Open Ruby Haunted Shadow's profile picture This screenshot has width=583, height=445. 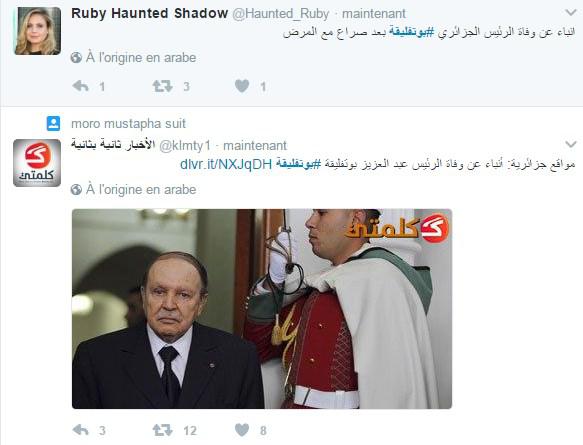point(37,31)
